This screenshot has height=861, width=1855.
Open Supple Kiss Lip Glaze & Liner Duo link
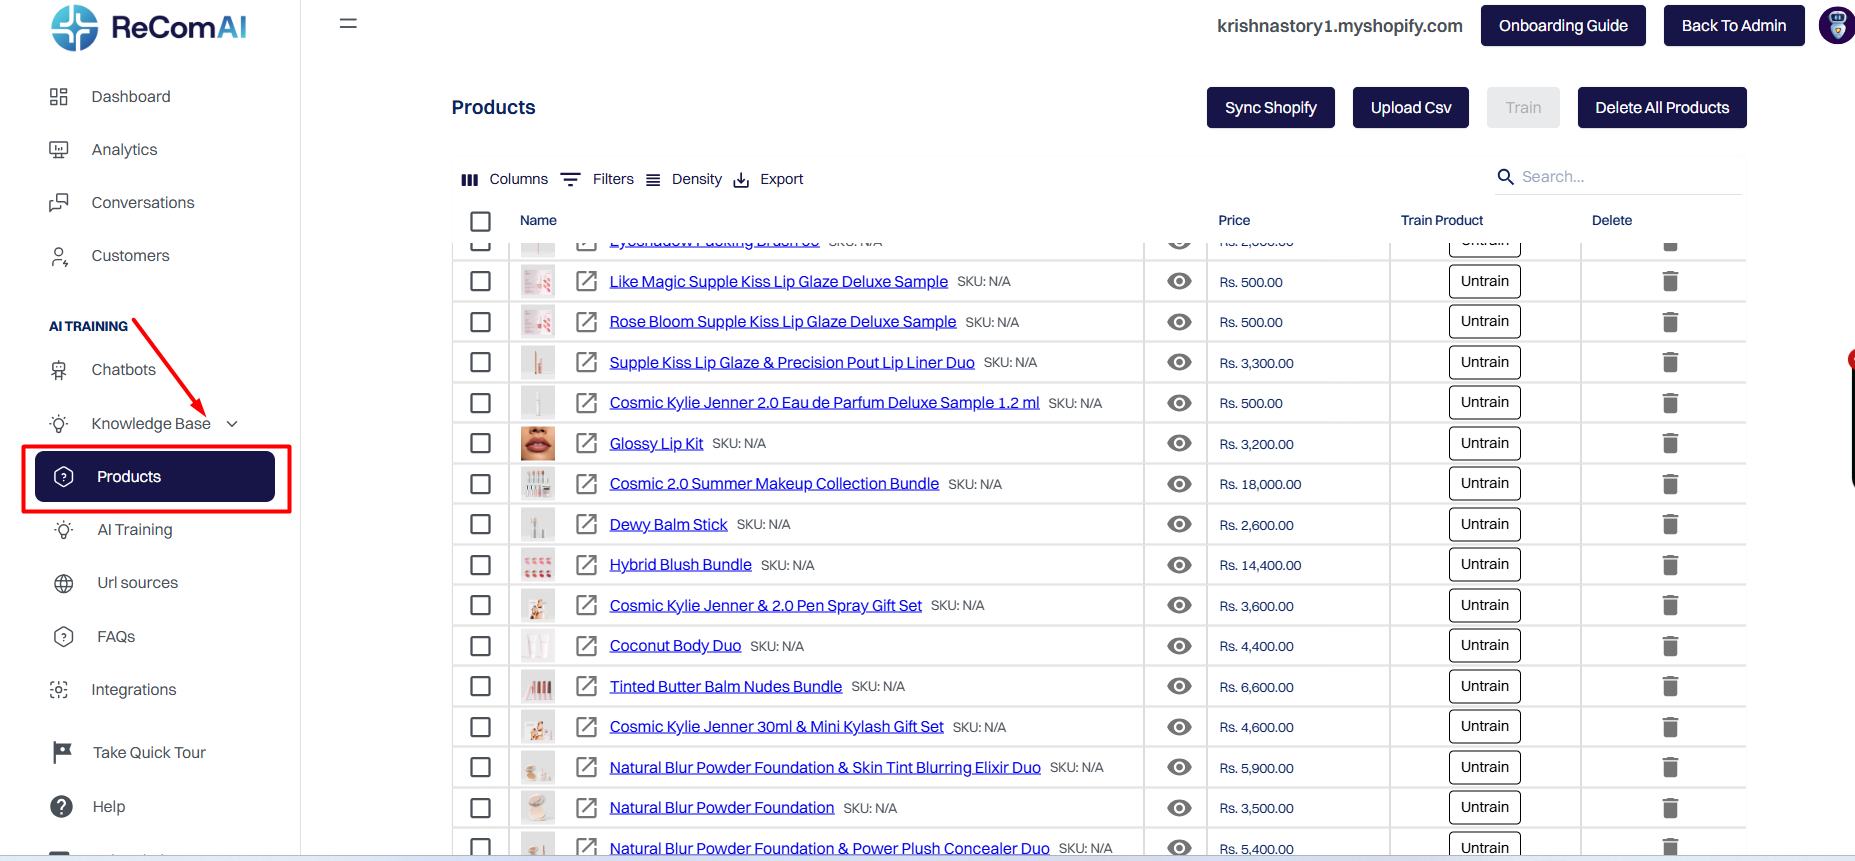[x=792, y=363]
